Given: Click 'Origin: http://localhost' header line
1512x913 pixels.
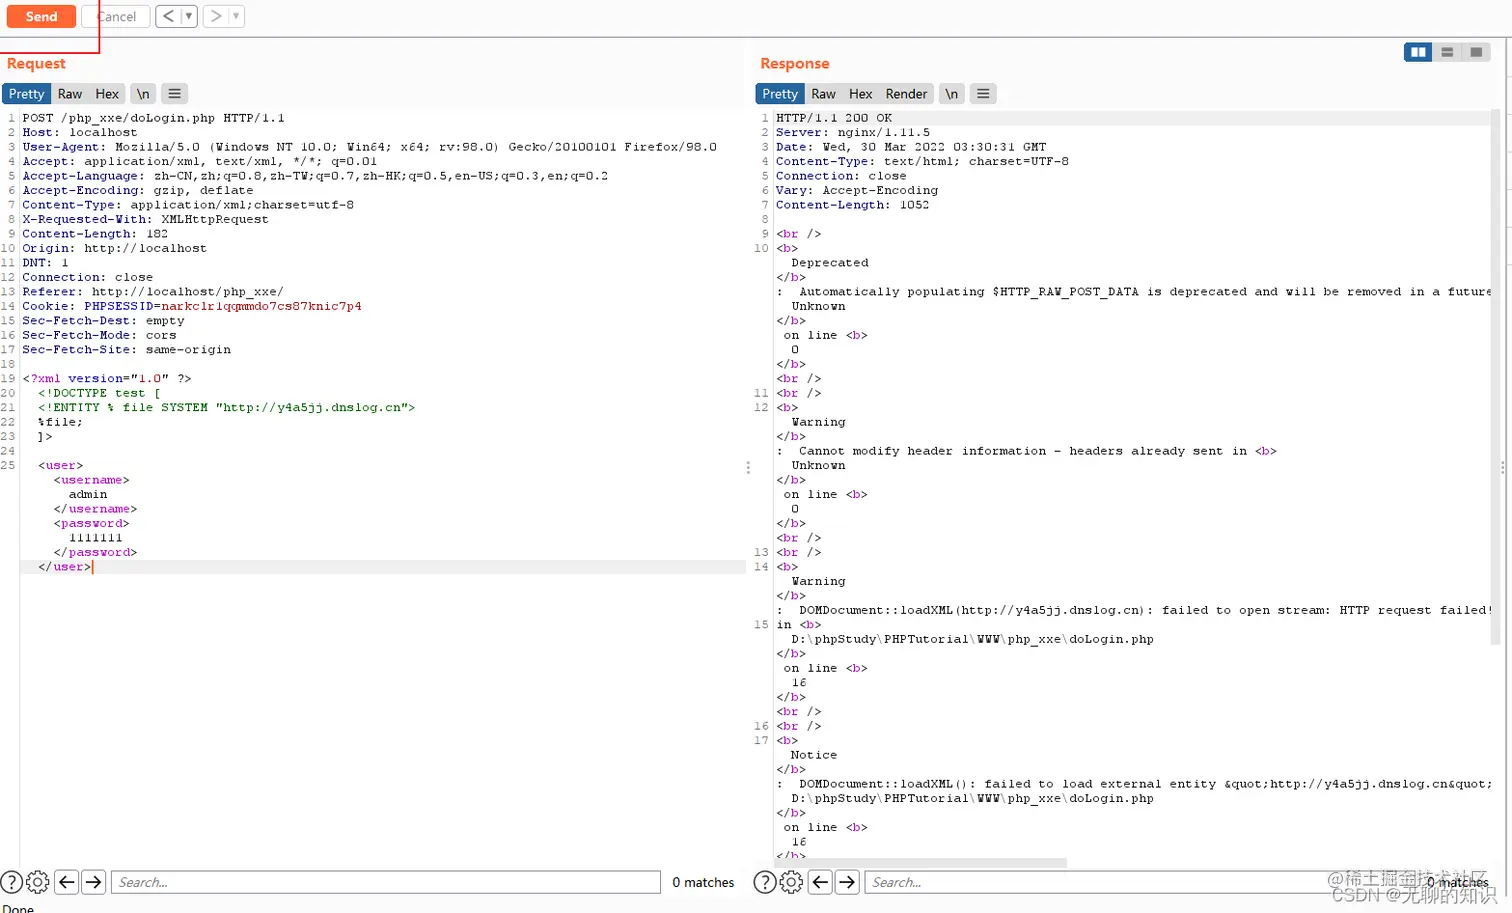Looking at the screenshot, I should click(114, 248).
